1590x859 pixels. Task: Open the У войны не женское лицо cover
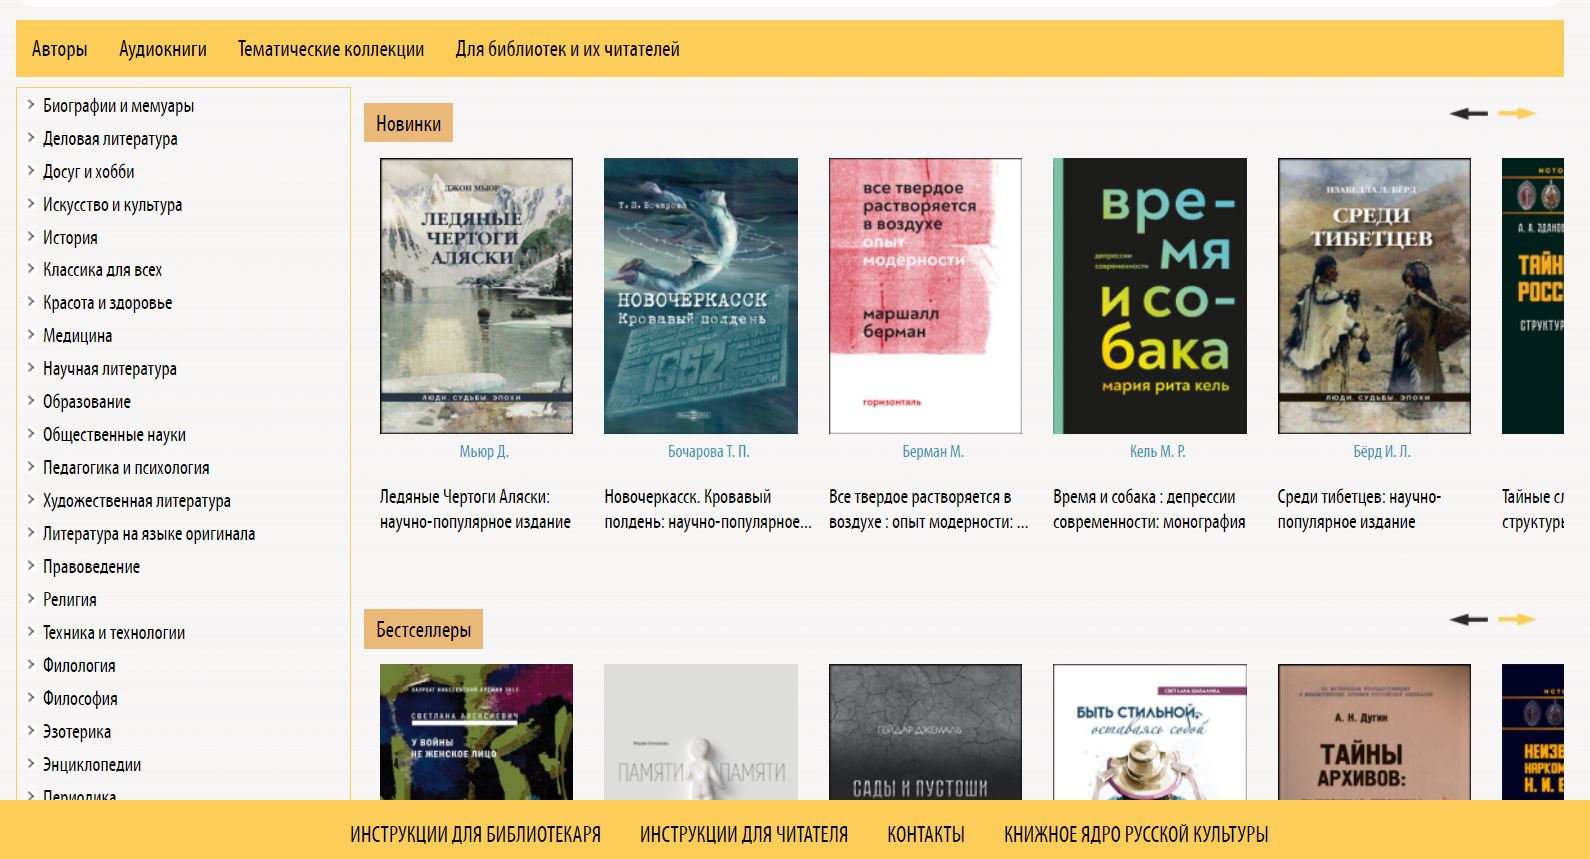coord(476,732)
